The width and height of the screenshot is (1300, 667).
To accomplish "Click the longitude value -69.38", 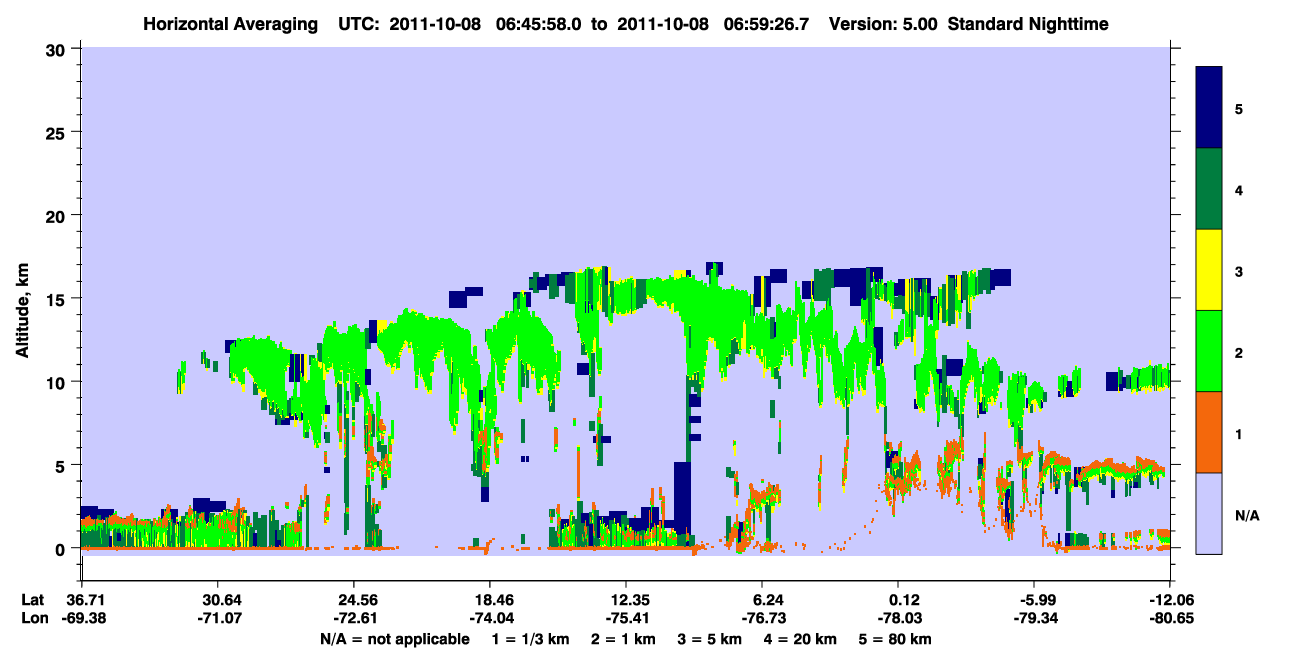I will (82, 619).
